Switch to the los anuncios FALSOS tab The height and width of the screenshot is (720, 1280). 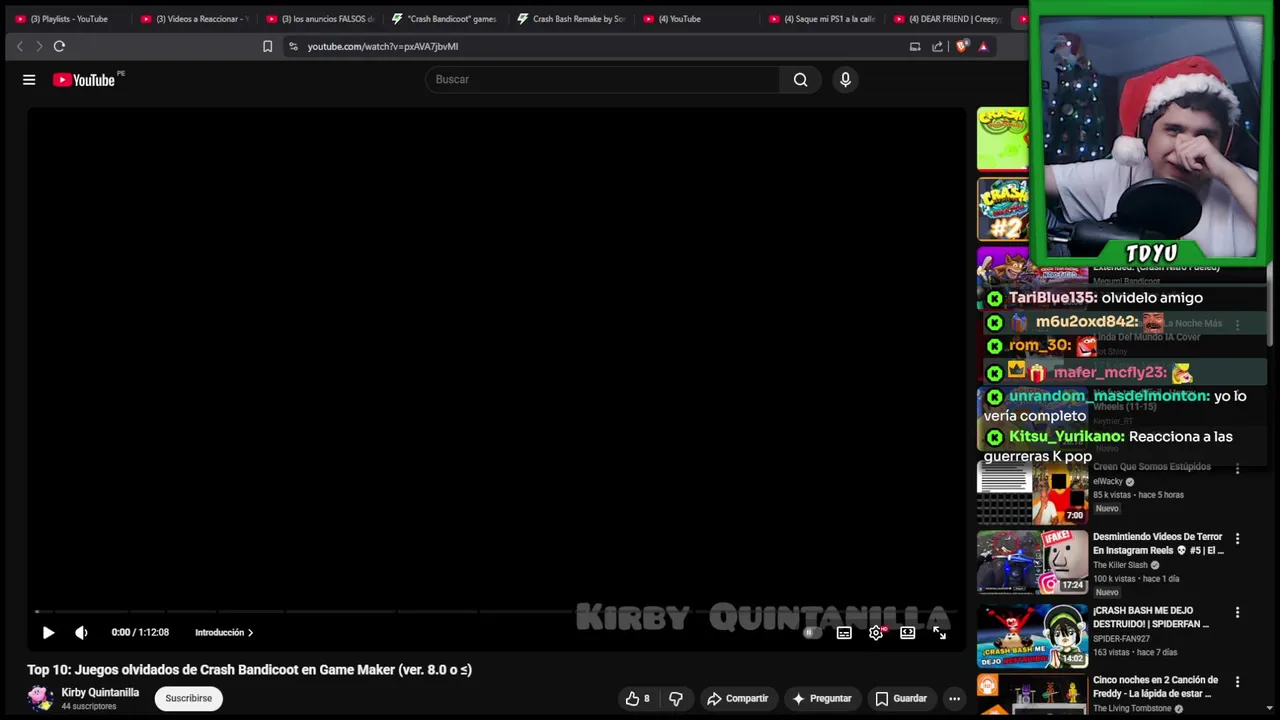point(320,18)
